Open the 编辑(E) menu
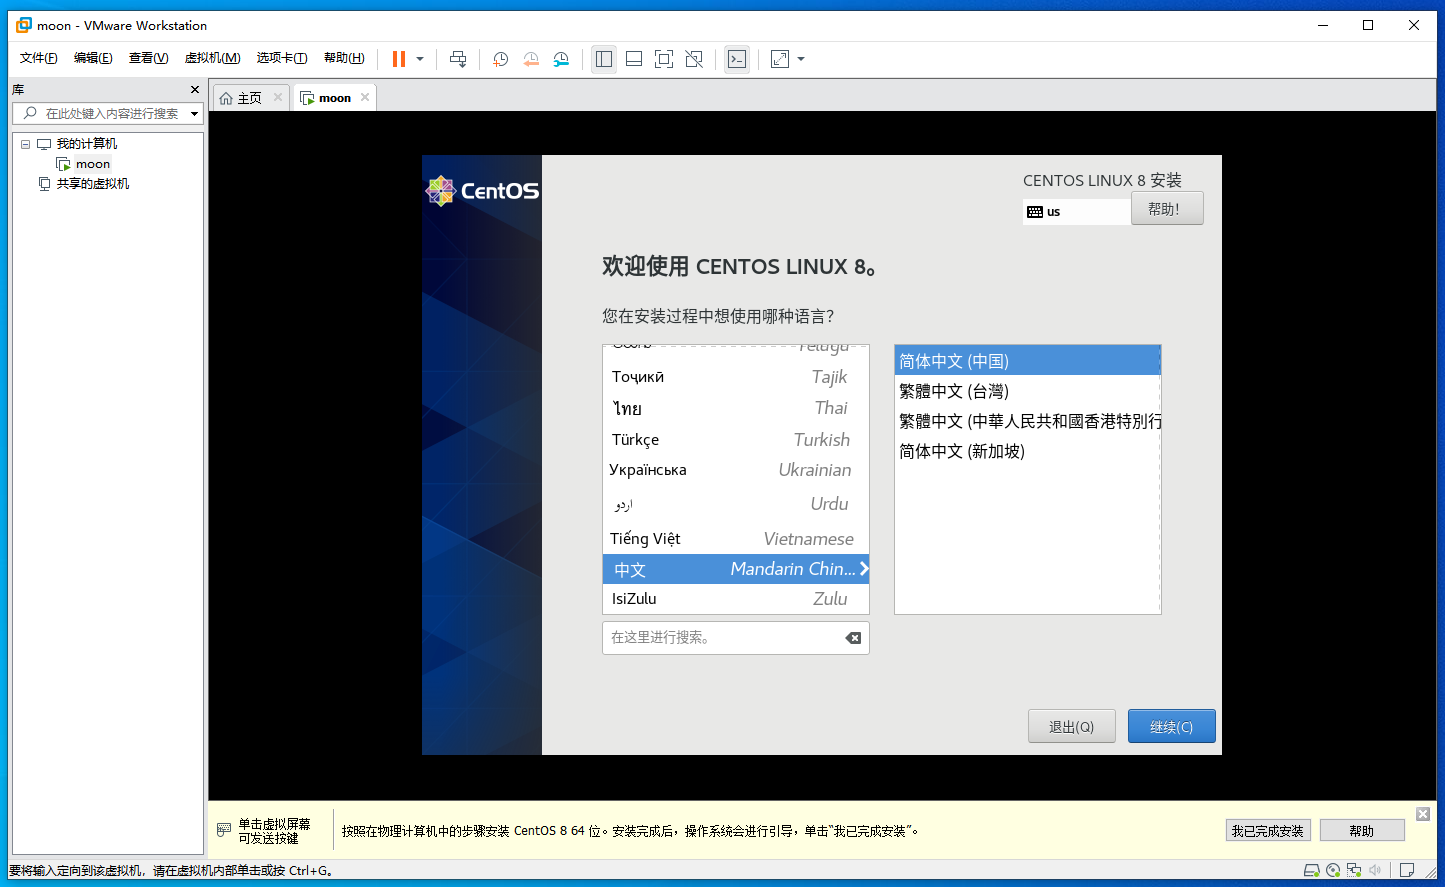Image resolution: width=1445 pixels, height=887 pixels. point(93,58)
